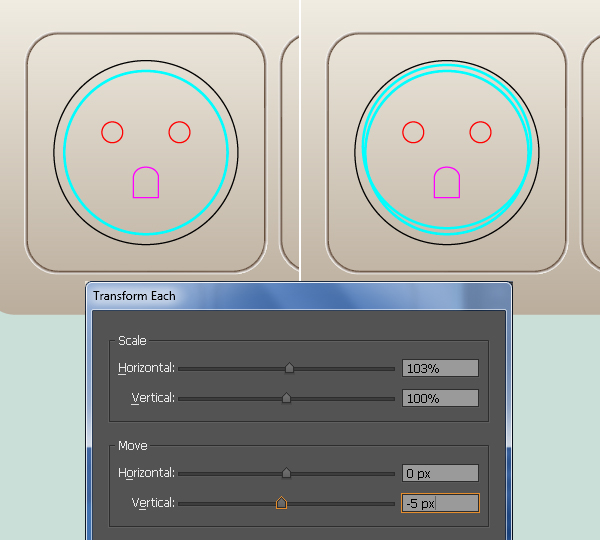Click the Move group label

(x=133, y=445)
